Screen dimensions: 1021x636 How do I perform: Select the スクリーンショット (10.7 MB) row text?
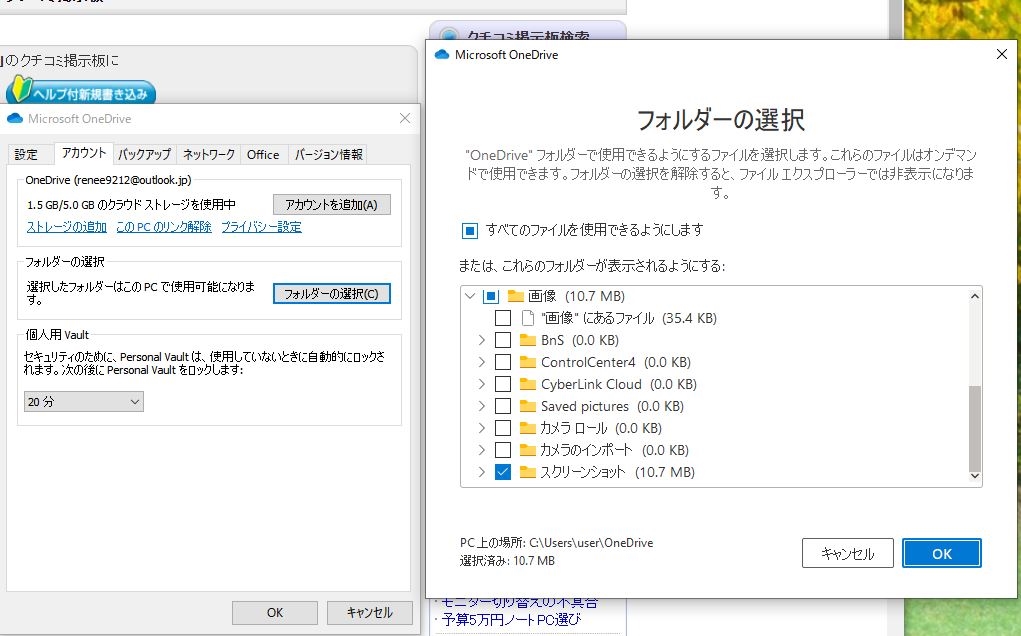point(617,472)
